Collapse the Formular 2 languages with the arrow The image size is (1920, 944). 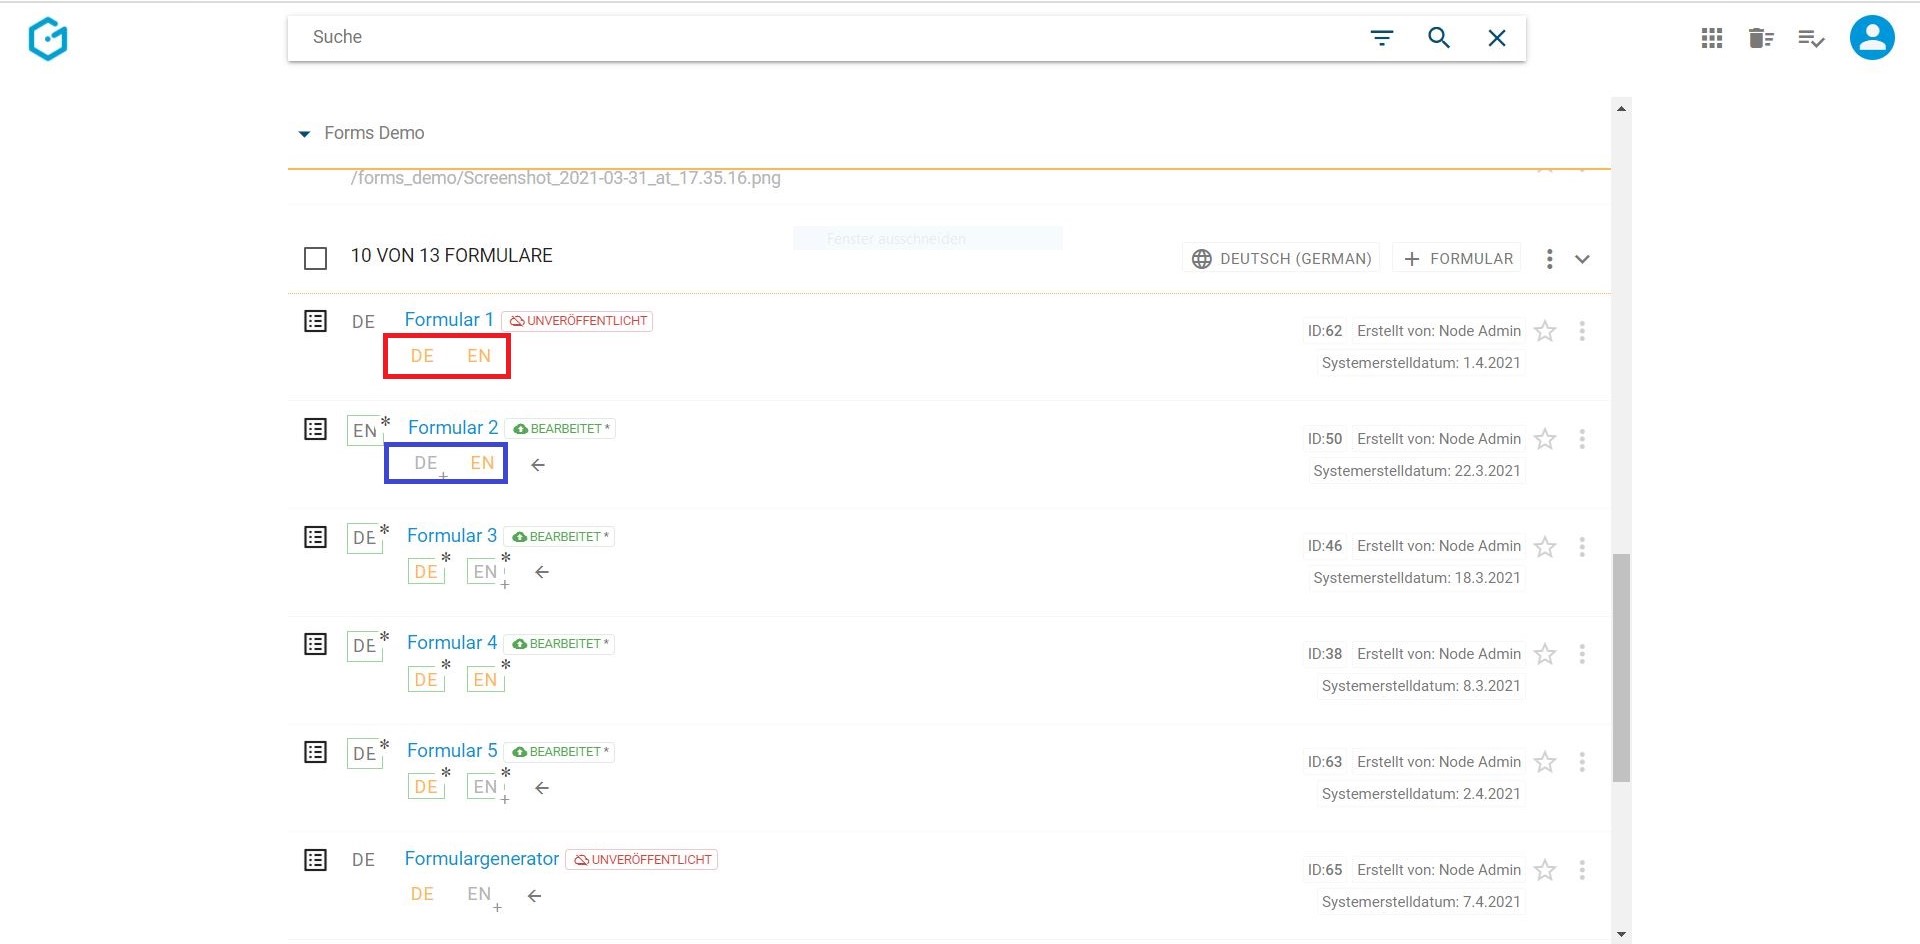tap(538, 465)
